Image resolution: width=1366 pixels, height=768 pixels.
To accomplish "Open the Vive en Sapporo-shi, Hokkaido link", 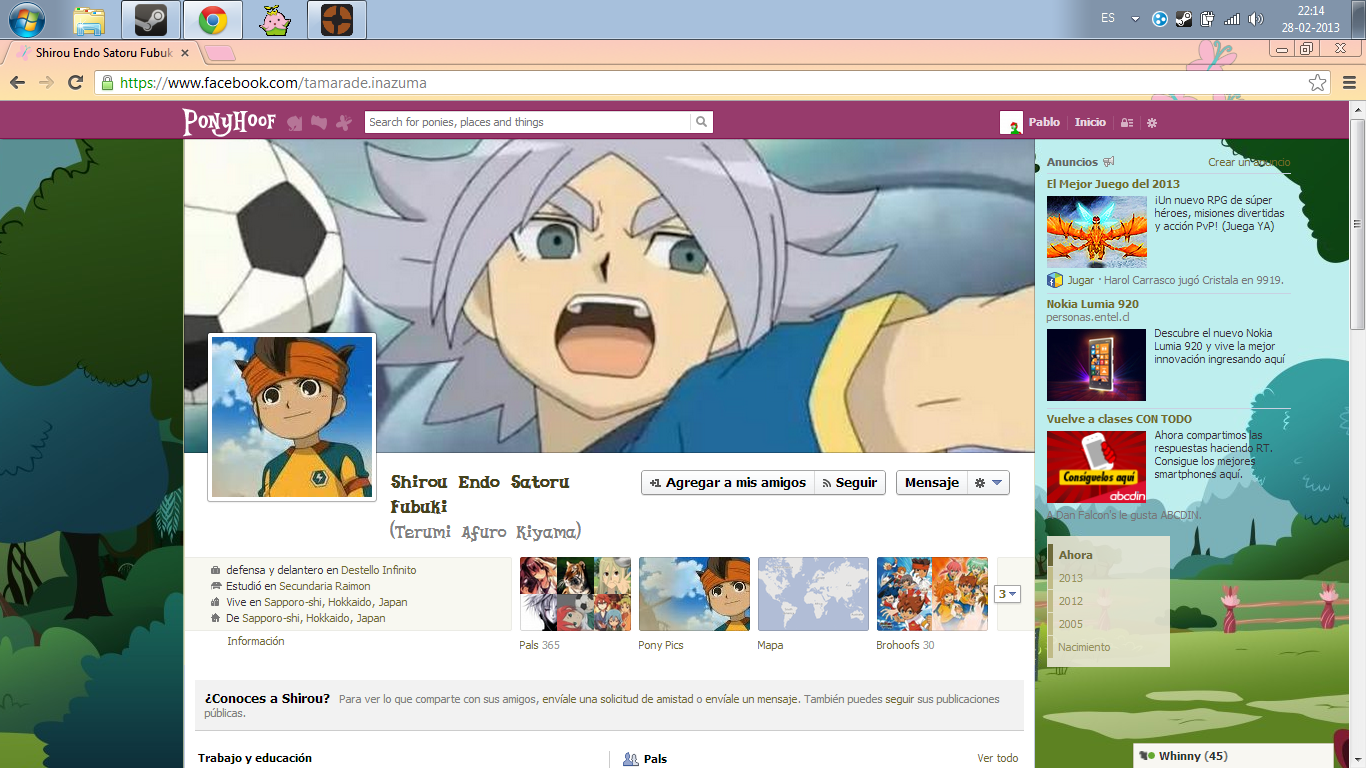I will point(336,602).
